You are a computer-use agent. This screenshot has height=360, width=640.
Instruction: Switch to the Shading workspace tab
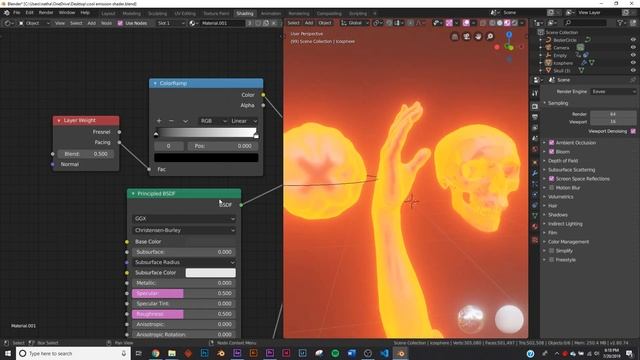click(244, 13)
